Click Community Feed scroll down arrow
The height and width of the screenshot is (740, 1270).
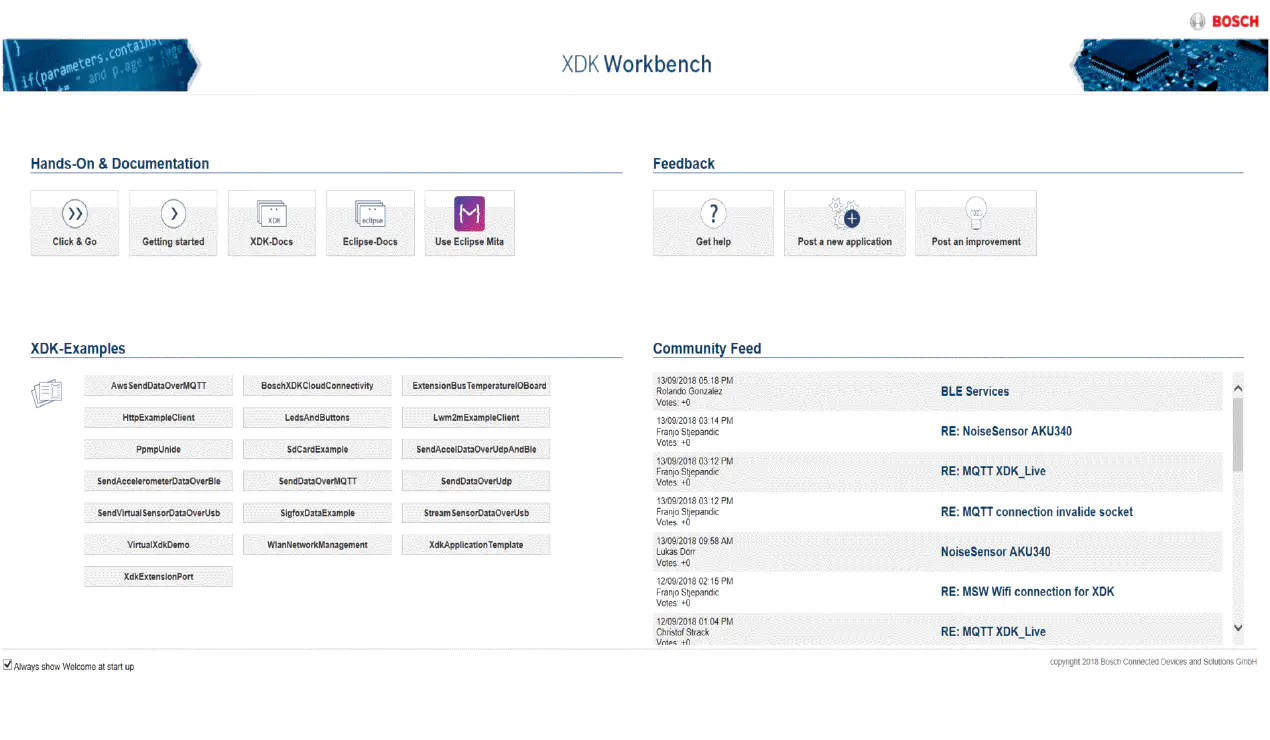(1238, 628)
